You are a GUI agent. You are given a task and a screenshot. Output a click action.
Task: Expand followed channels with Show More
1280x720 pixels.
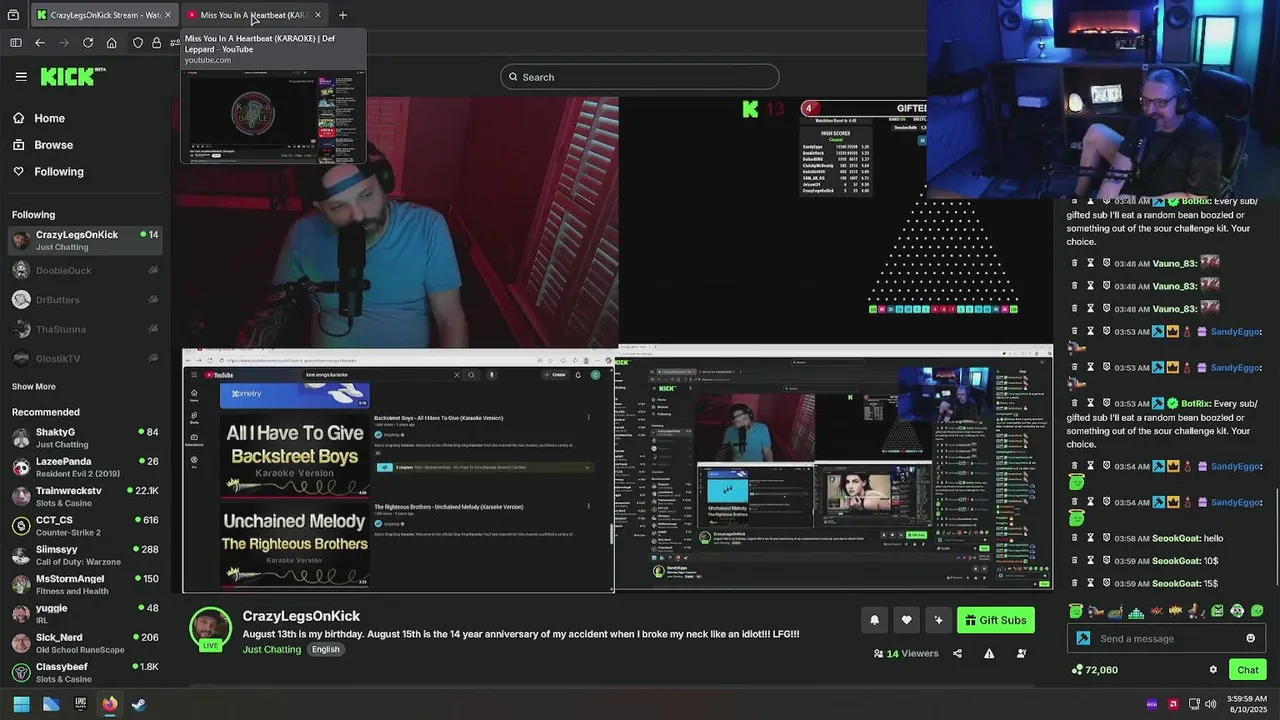pos(34,387)
